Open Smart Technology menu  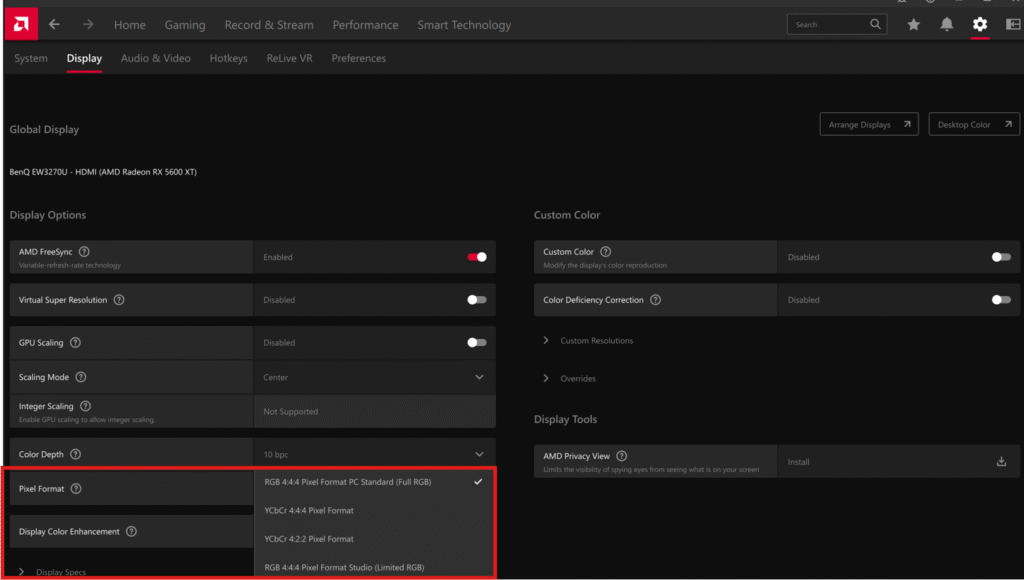tap(464, 25)
